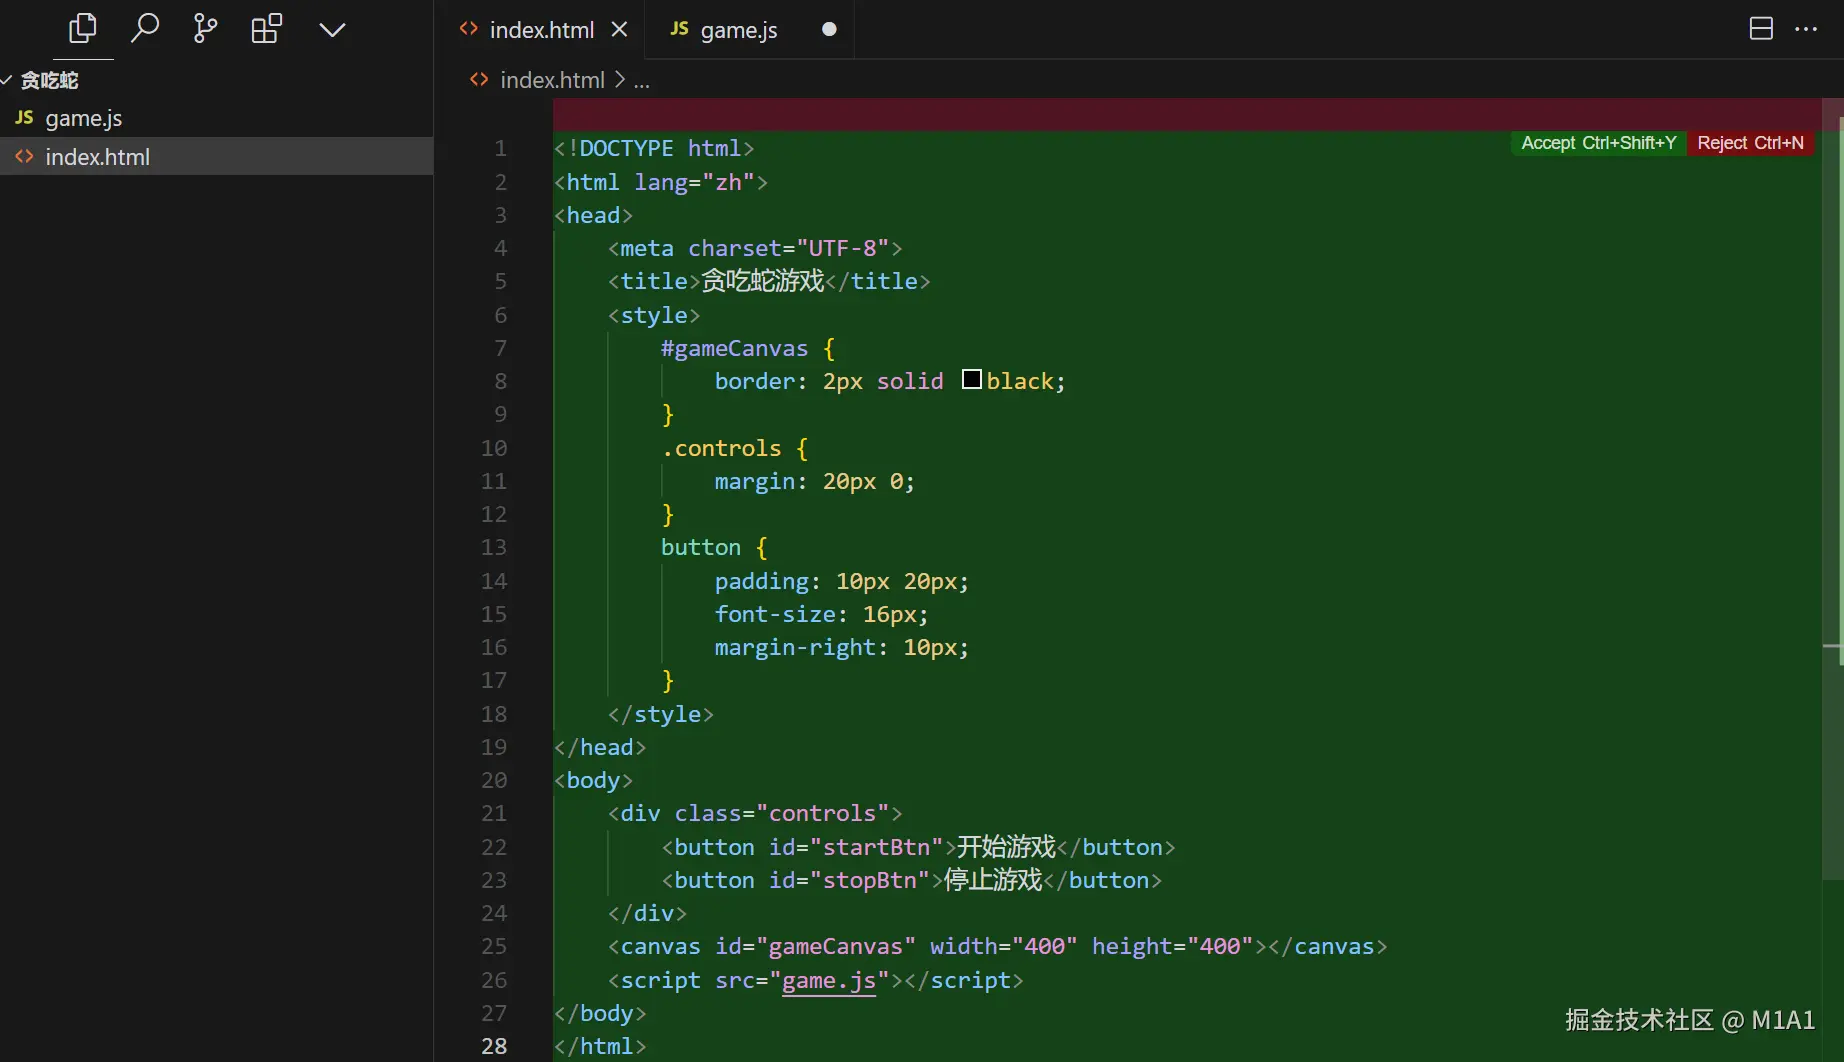The width and height of the screenshot is (1844, 1062).
Task: Click the canvas height="400" attribute
Action: tap(1172, 946)
